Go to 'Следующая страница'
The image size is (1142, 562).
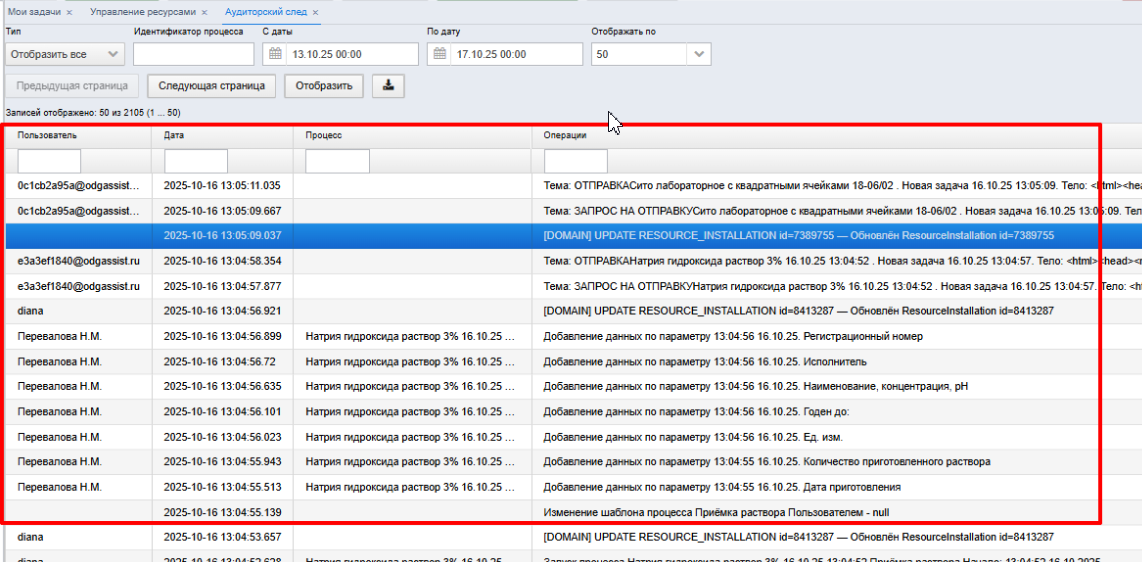211,85
